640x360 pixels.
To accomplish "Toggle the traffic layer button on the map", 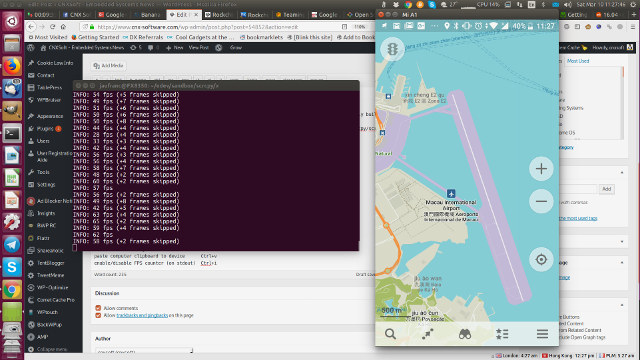I will (x=392, y=49).
